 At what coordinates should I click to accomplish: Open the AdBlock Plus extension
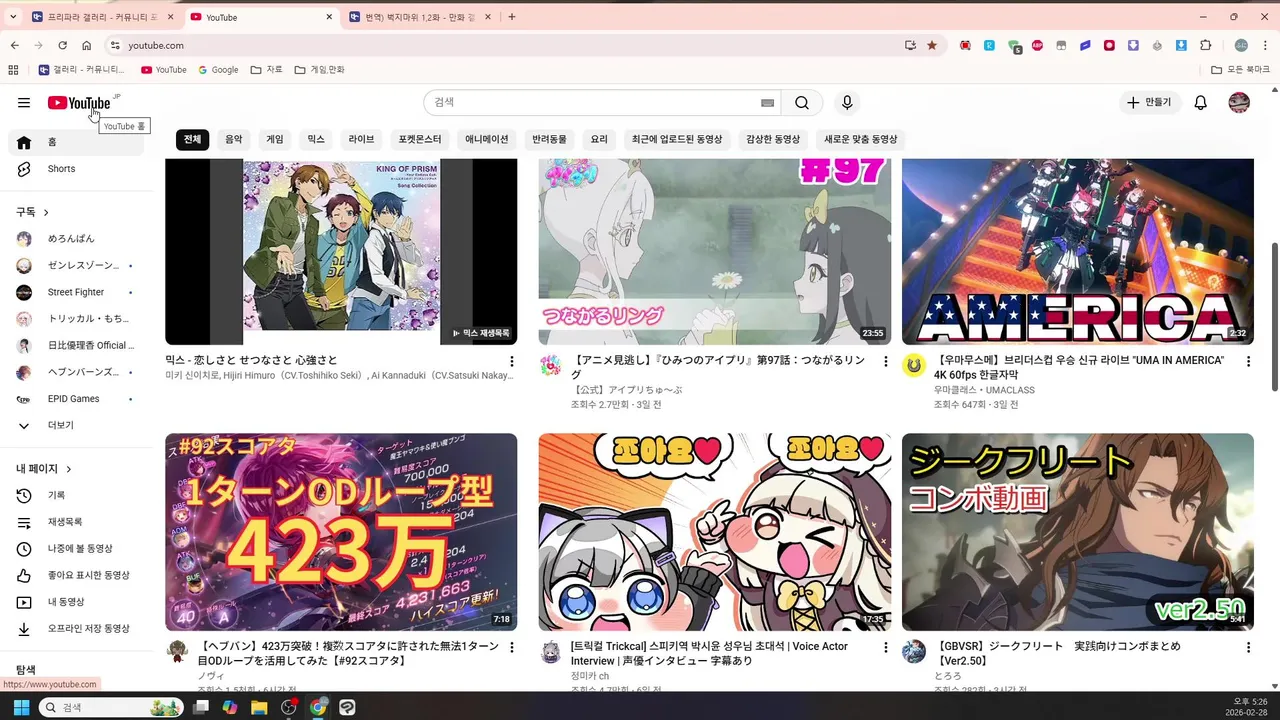coord(1037,45)
